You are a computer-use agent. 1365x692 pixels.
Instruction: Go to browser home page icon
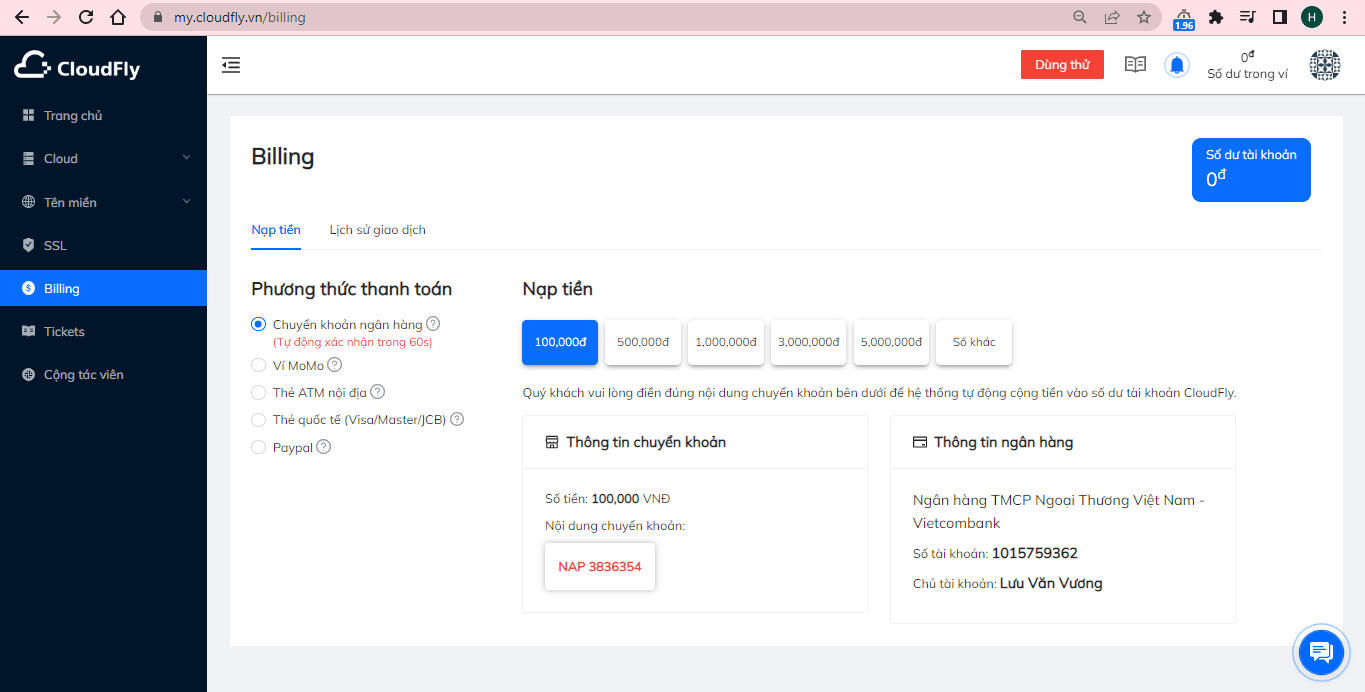click(118, 17)
